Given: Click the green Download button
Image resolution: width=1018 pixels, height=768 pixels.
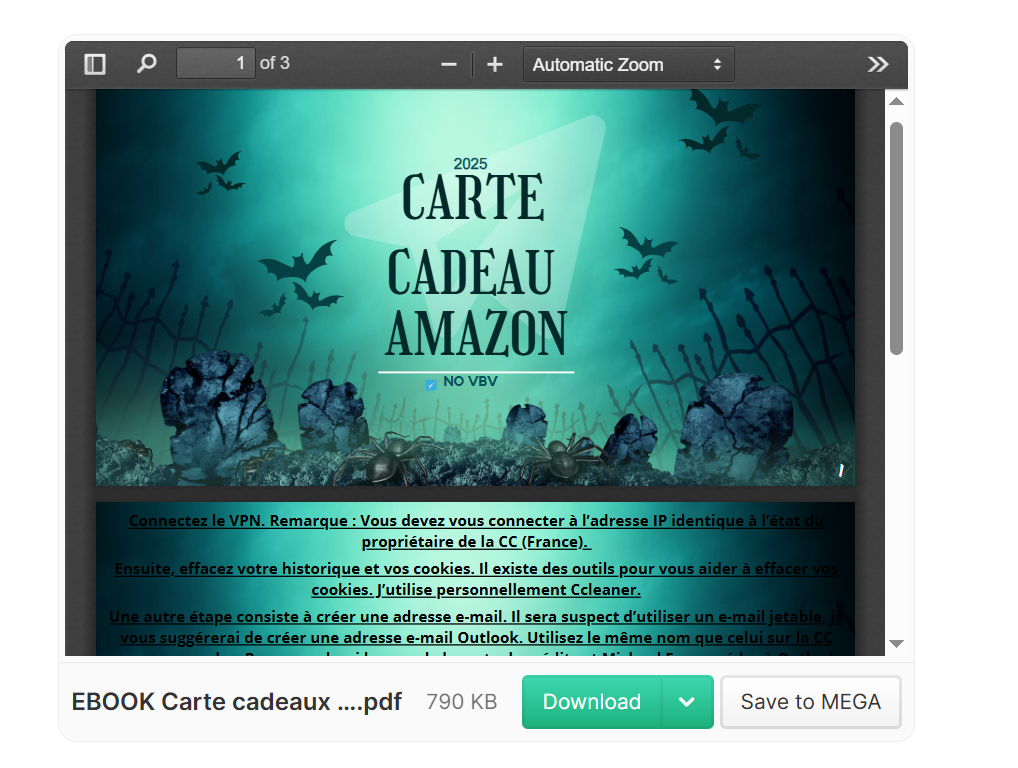Looking at the screenshot, I should tap(591, 702).
